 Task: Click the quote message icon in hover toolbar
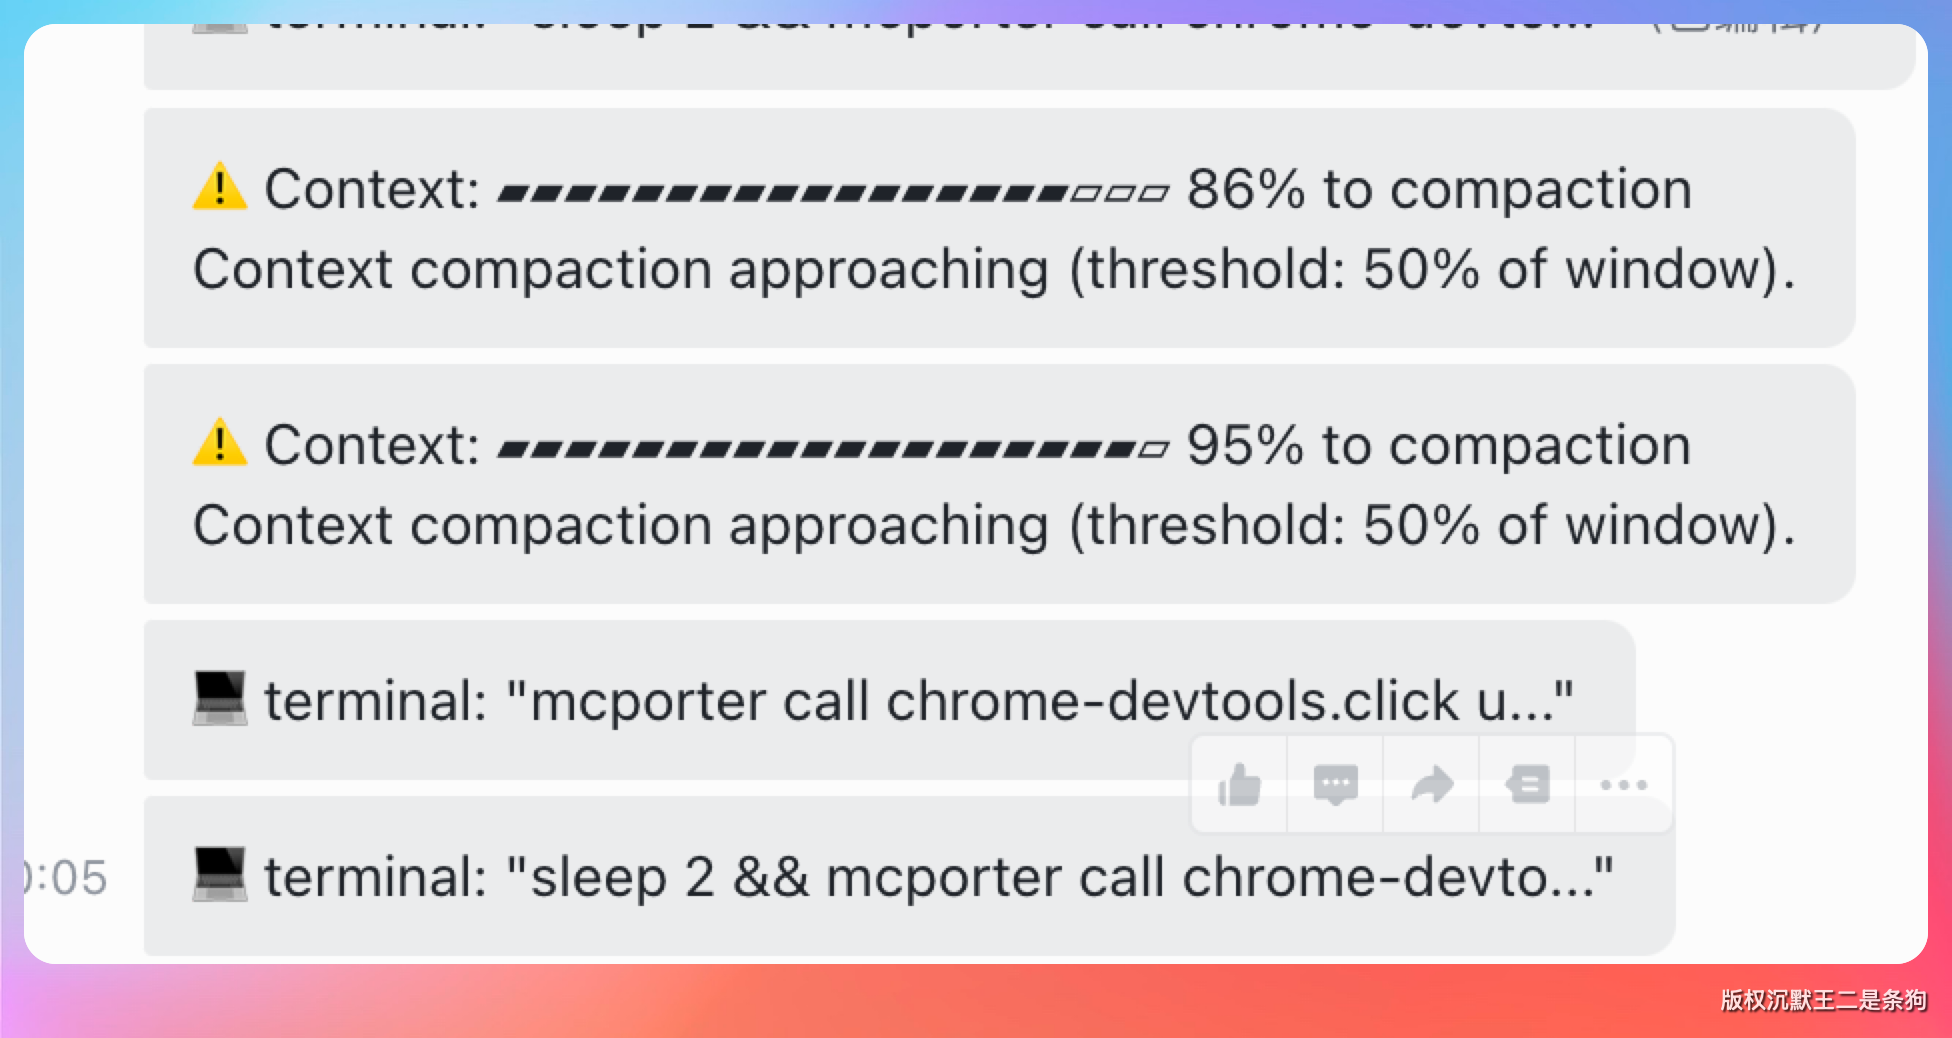tap(1528, 785)
